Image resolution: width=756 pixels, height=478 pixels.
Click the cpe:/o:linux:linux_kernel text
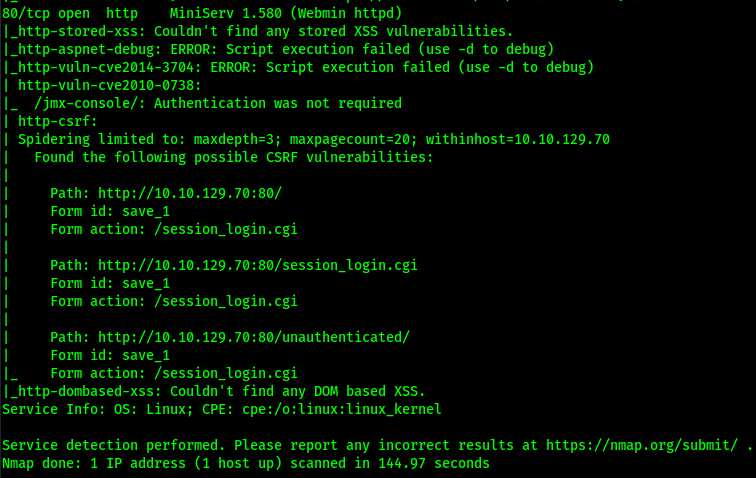coord(342,409)
